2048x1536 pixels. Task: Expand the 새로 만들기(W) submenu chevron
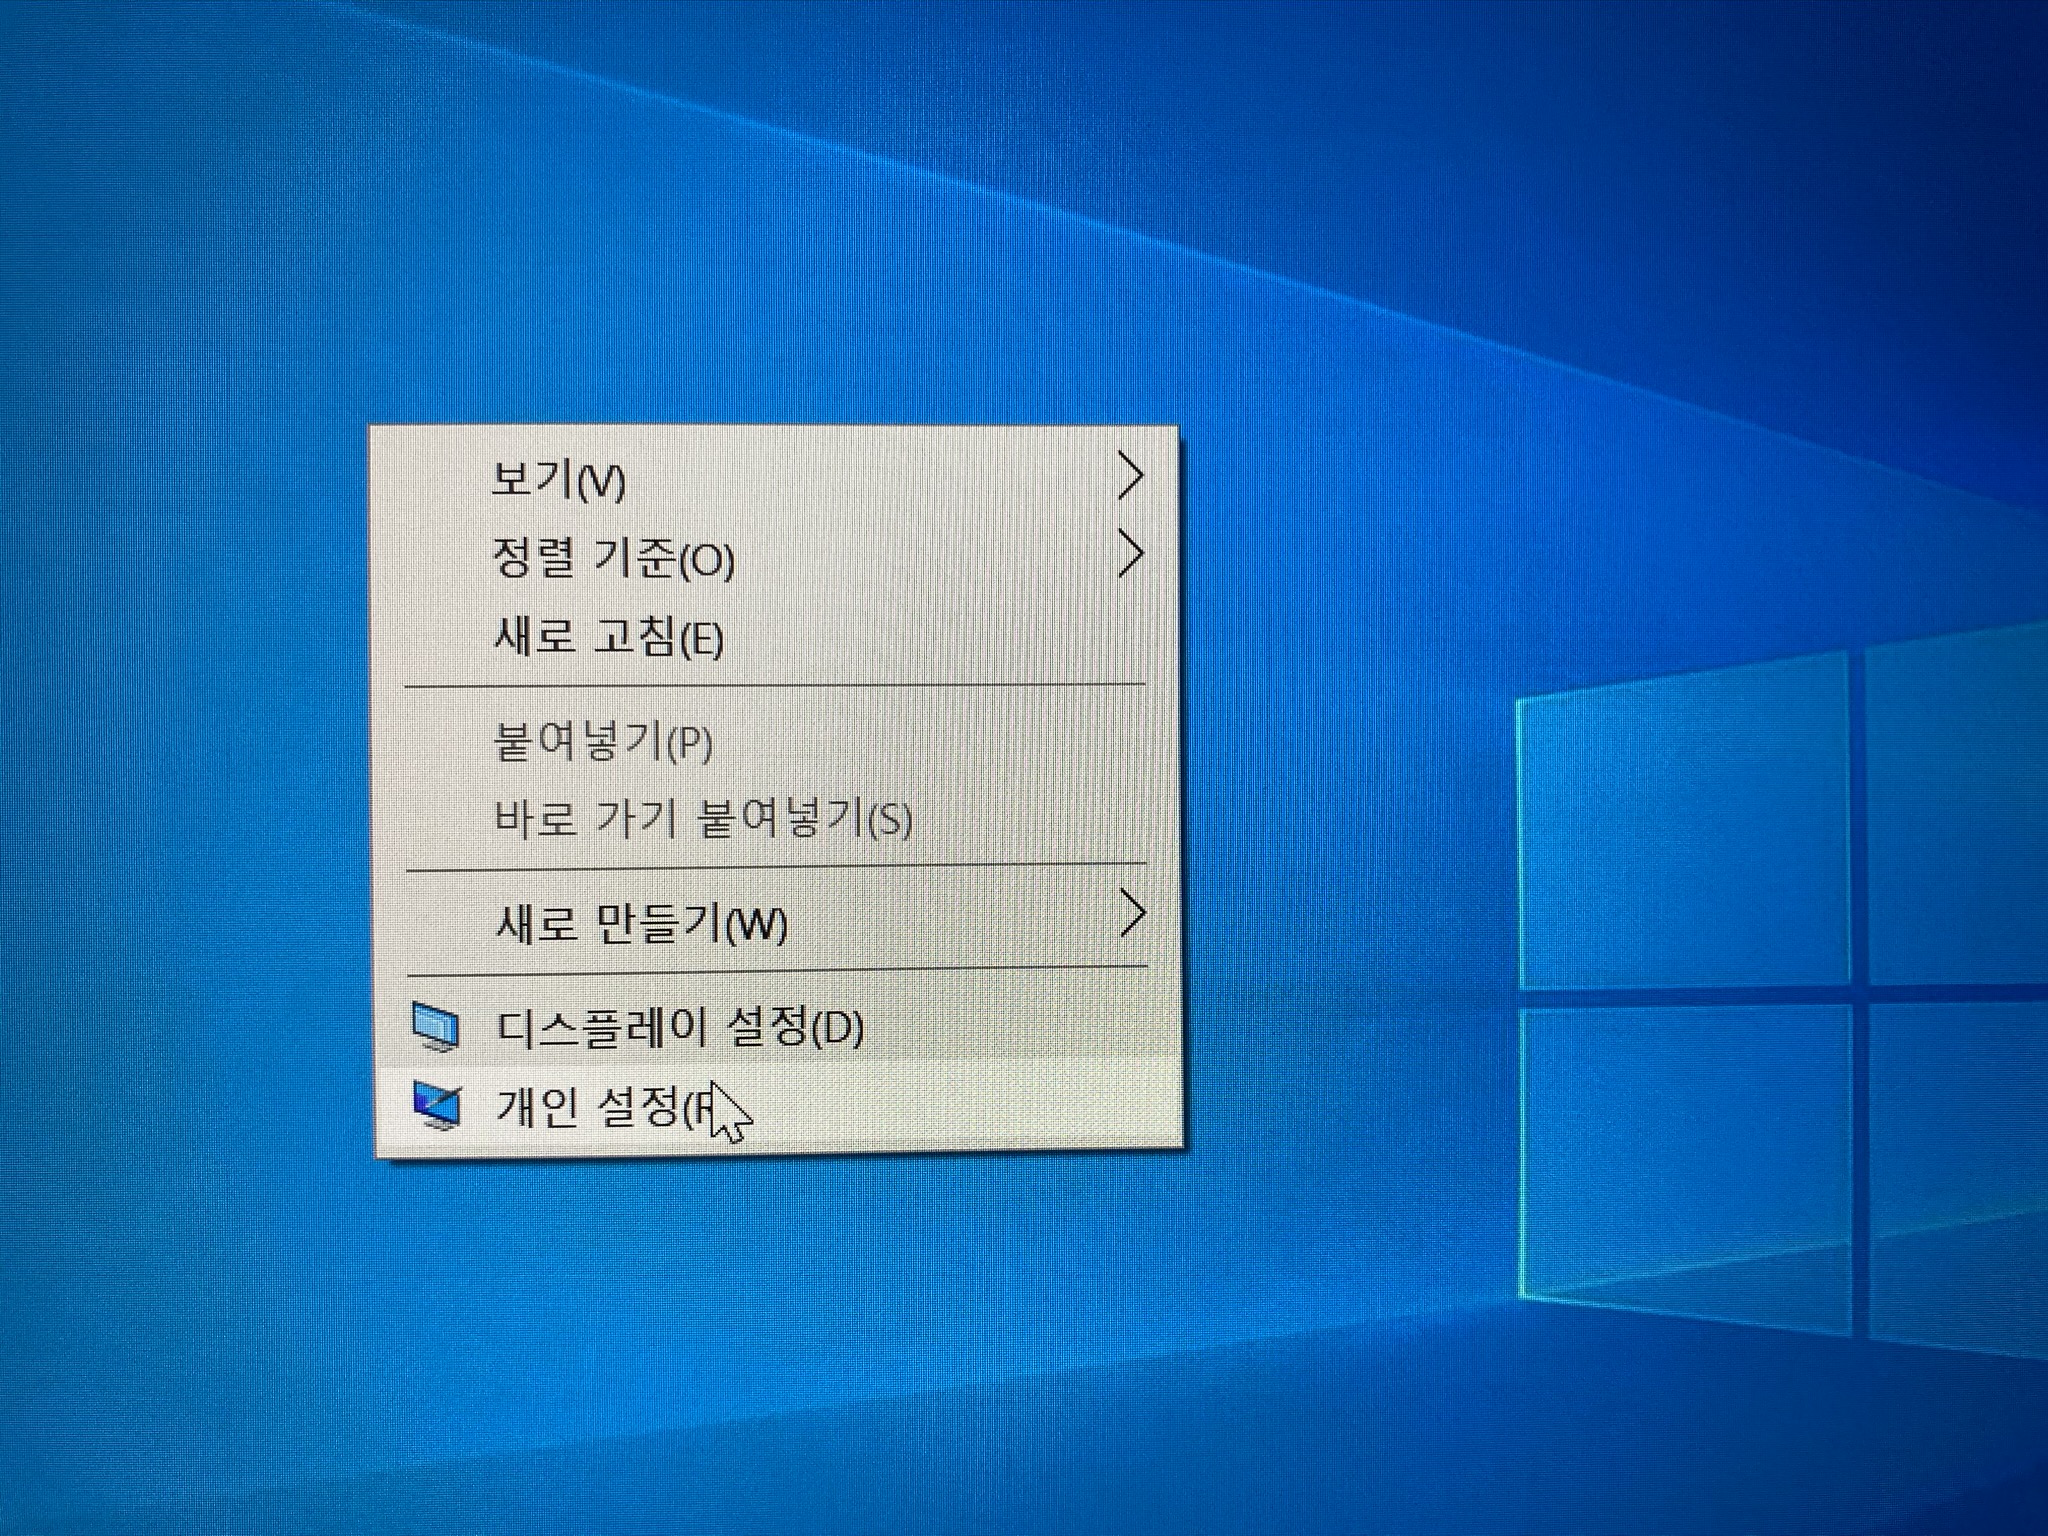[1132, 914]
